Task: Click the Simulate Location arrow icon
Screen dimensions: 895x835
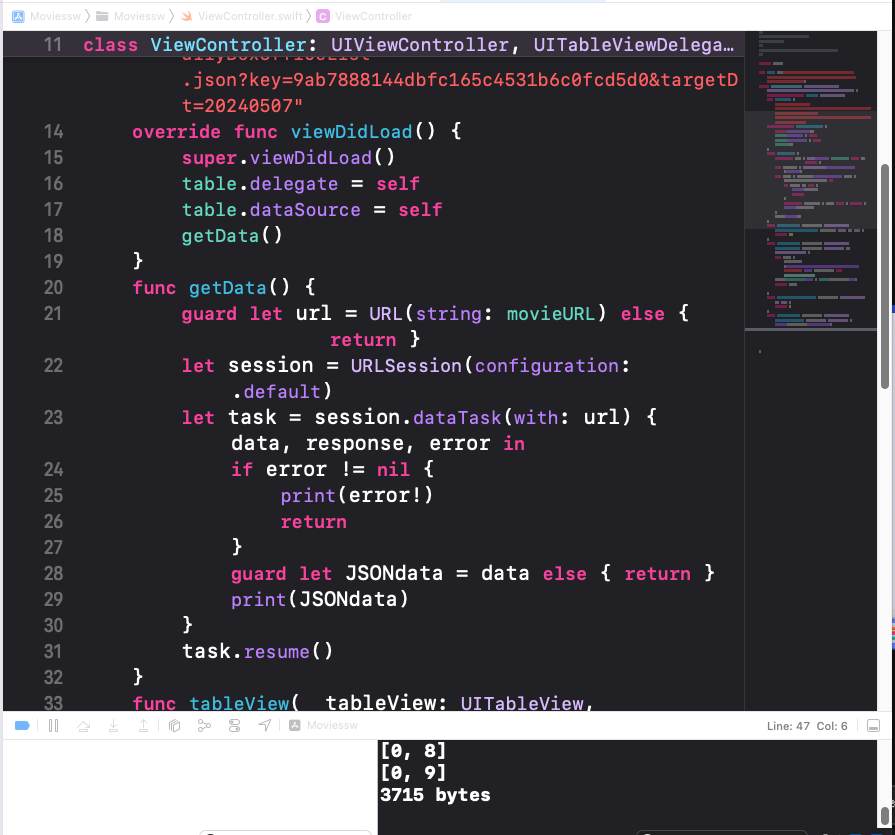Action: coord(265,725)
